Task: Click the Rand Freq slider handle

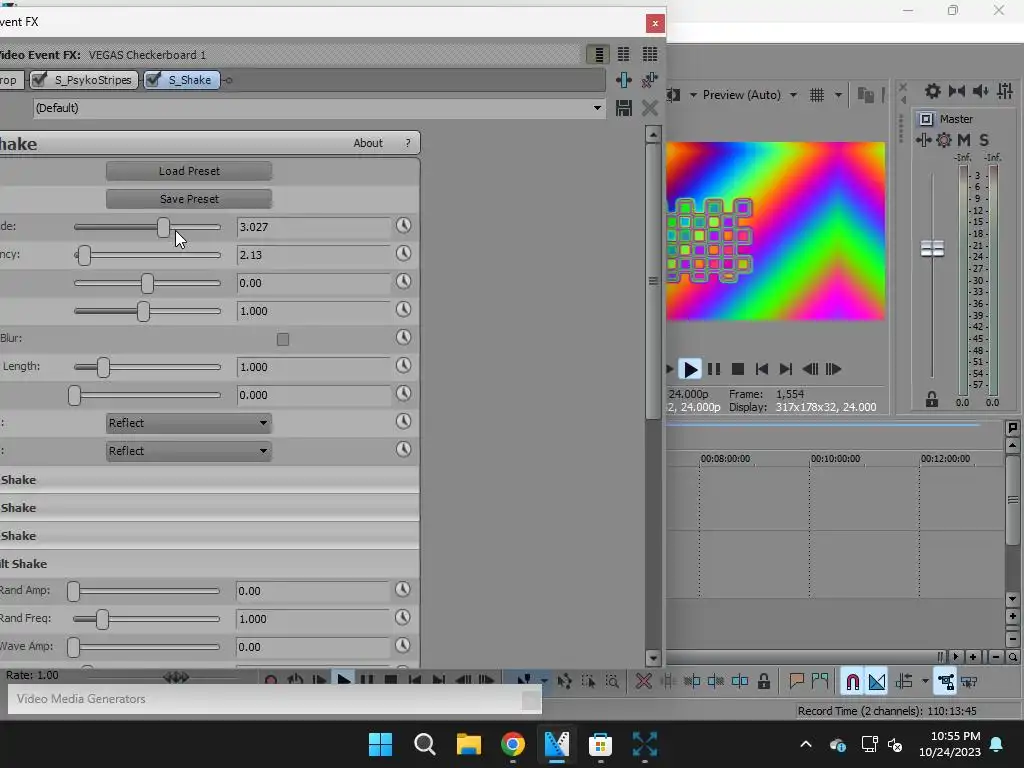Action: tap(102, 619)
